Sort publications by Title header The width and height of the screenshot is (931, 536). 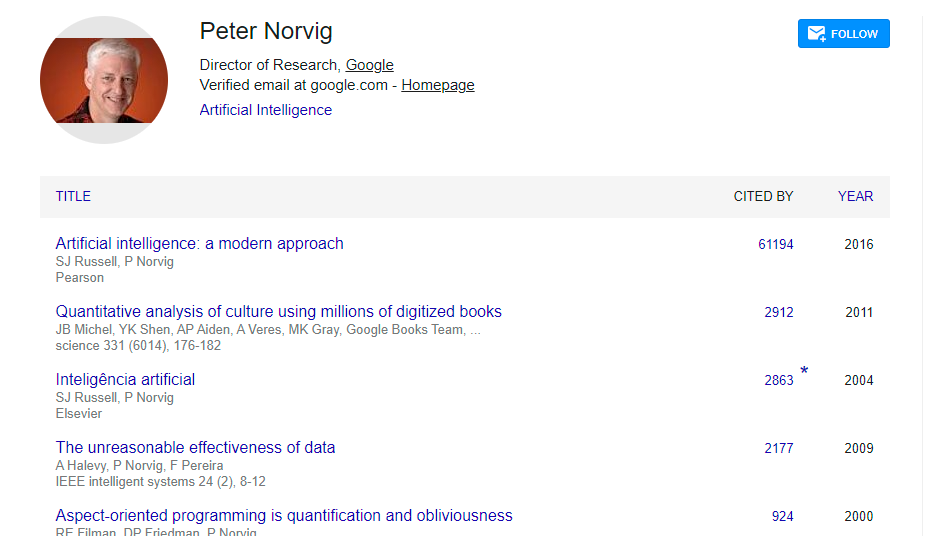(73, 196)
